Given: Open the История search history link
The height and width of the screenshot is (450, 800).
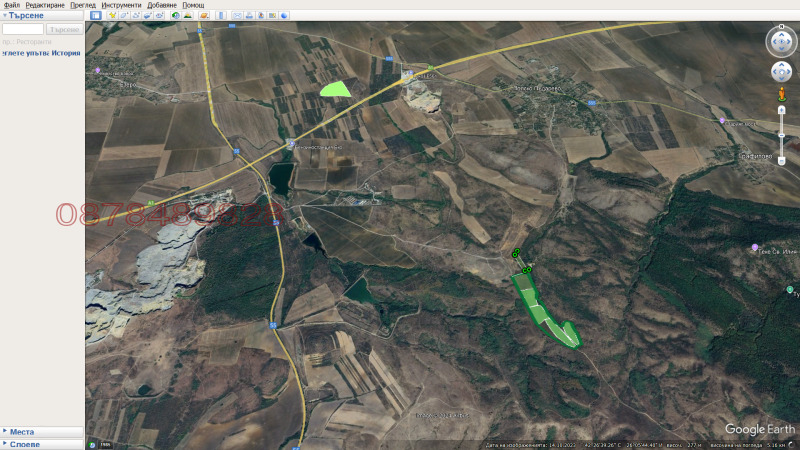Looking at the screenshot, I should pyautogui.click(x=66, y=52).
